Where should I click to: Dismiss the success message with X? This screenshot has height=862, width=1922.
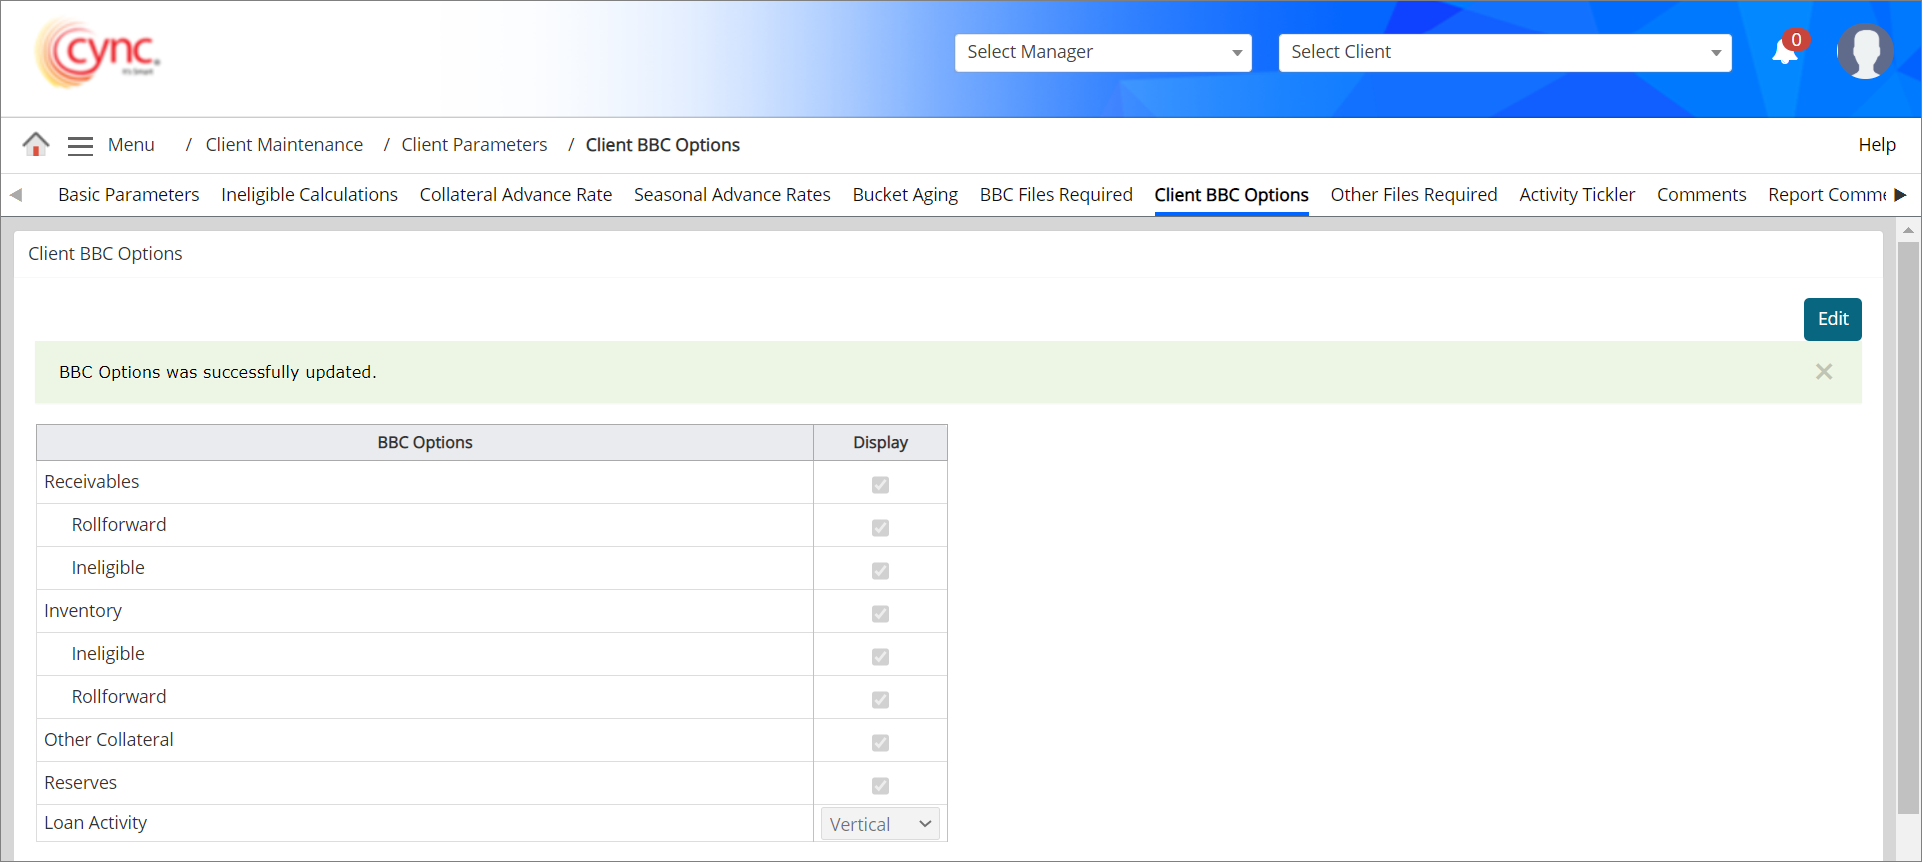click(1824, 372)
